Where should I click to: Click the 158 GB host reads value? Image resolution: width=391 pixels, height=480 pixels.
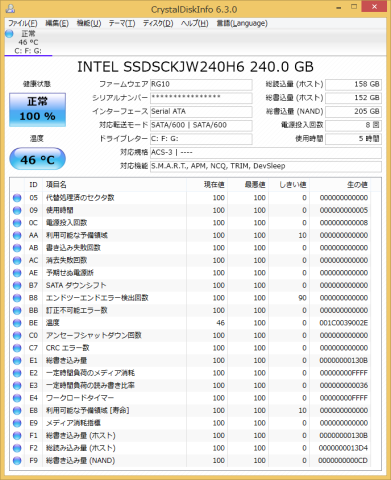(353, 84)
